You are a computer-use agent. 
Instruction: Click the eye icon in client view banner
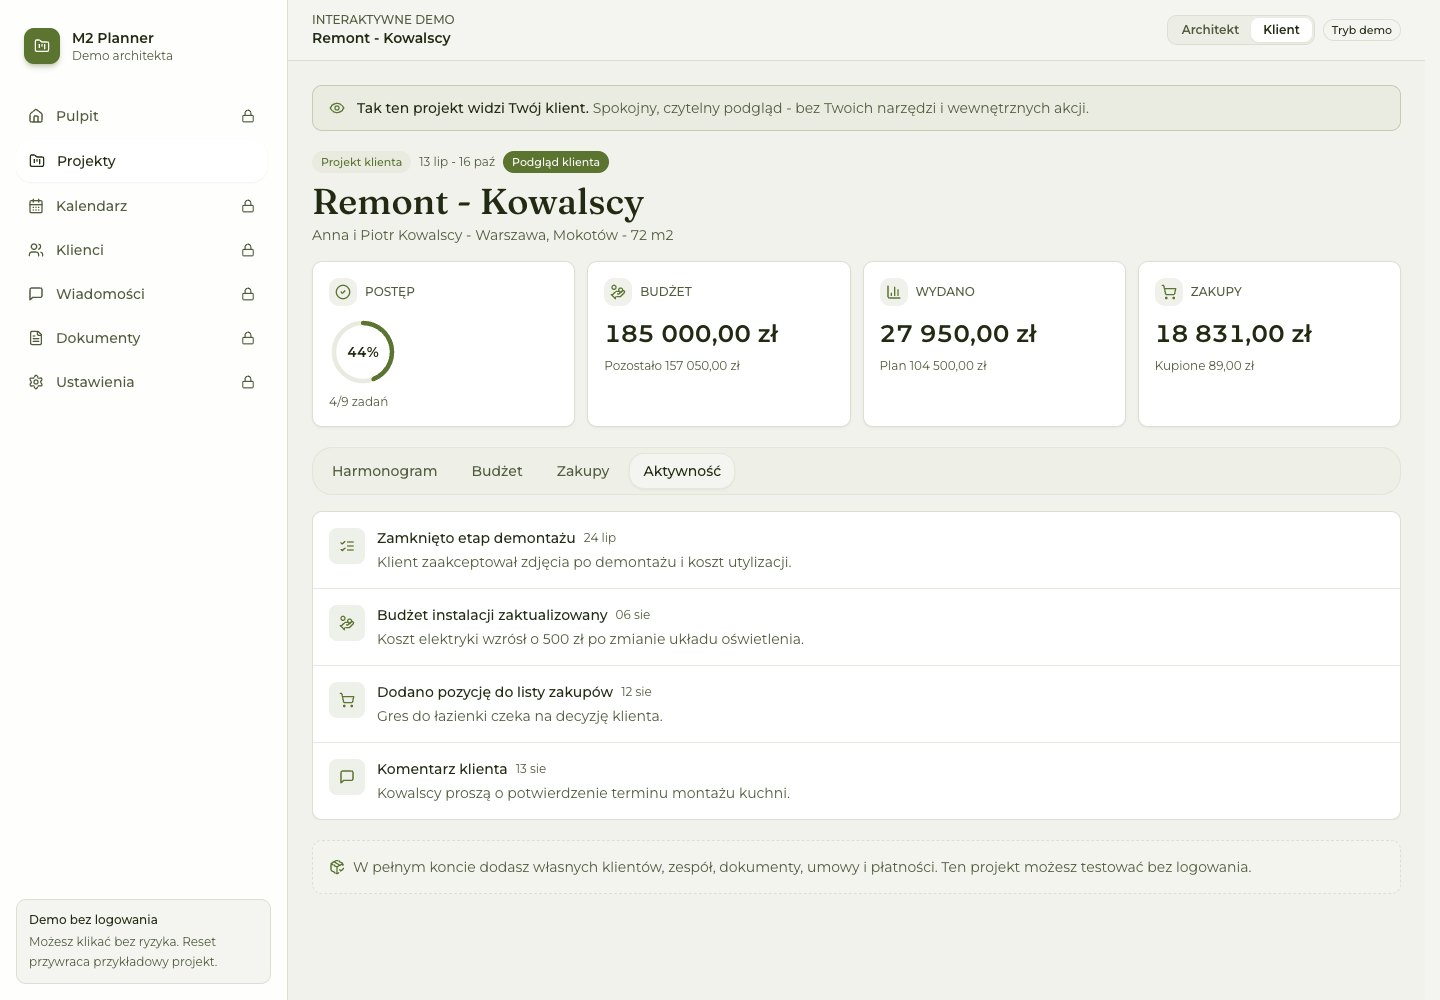tap(337, 108)
